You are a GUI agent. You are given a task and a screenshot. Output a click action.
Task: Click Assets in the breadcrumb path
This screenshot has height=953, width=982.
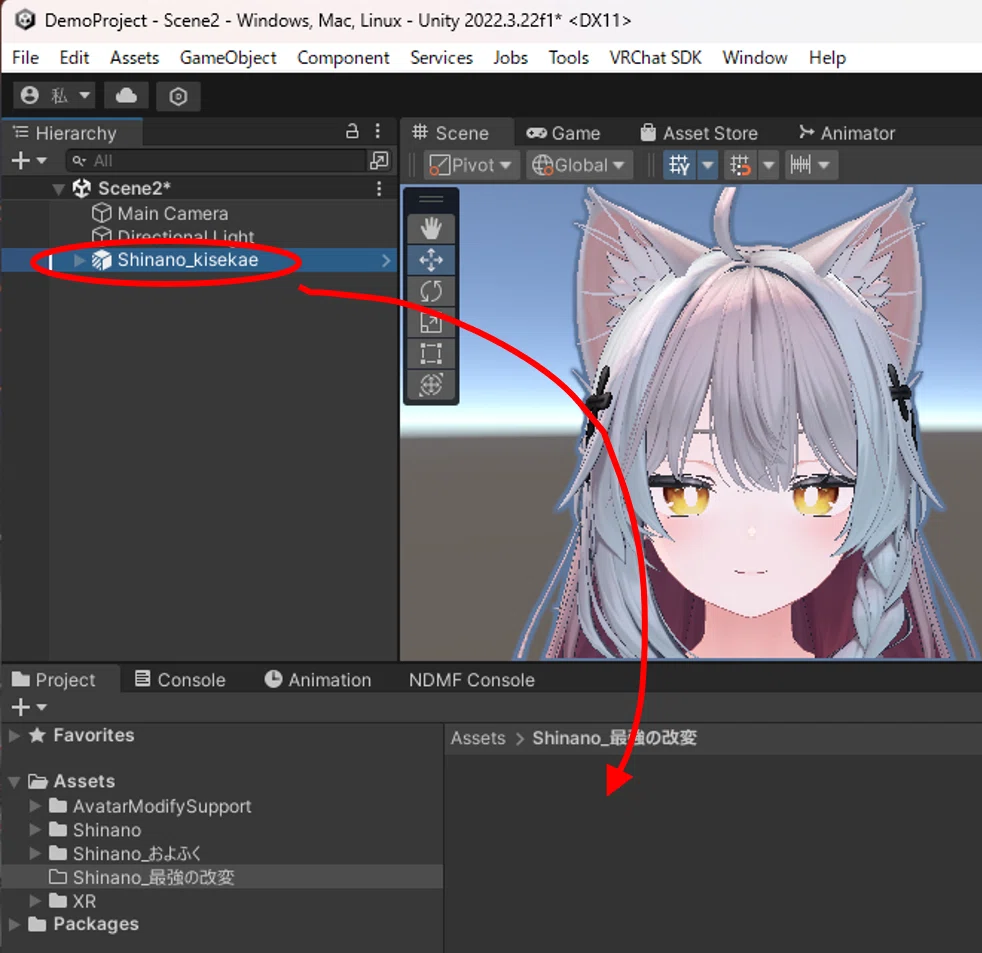coord(478,738)
